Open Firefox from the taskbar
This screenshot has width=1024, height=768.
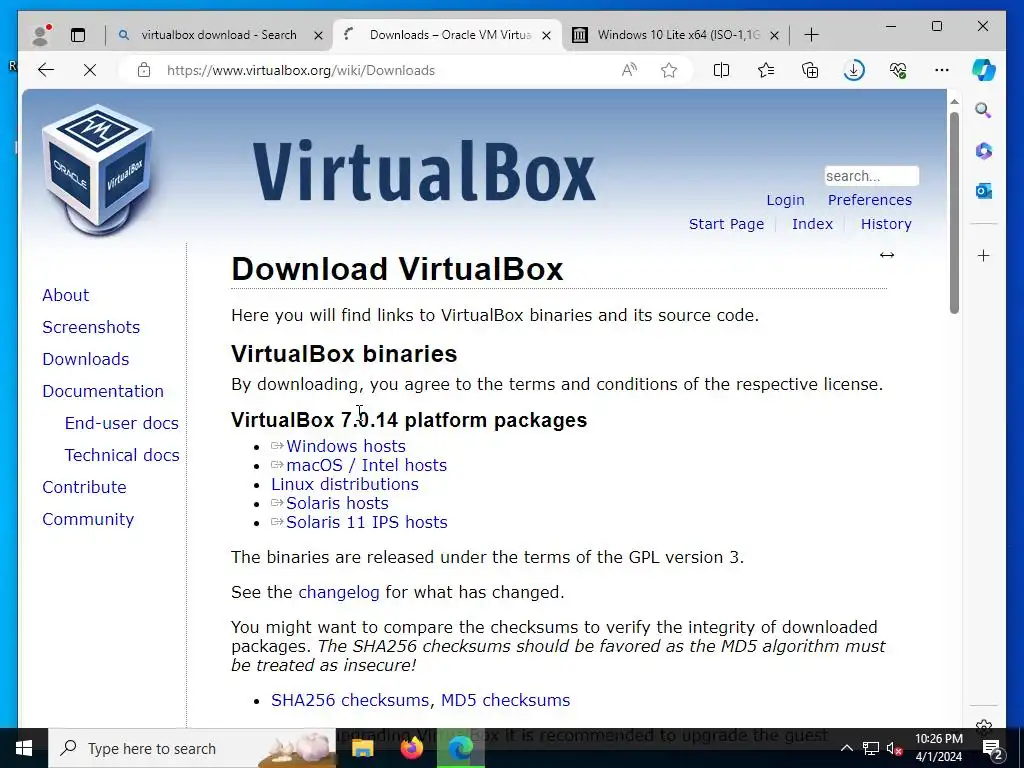[x=411, y=748]
